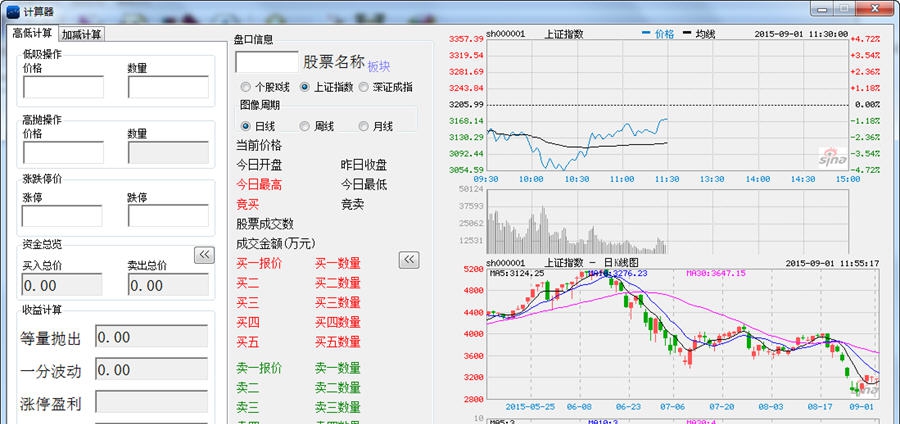Image resolution: width=900 pixels, height=424 pixels.
Task: Click the 买一数量 label
Action: 338,263
